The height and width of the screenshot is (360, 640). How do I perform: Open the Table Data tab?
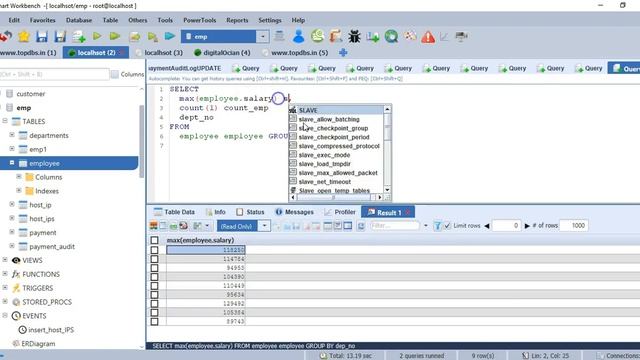coord(174,212)
